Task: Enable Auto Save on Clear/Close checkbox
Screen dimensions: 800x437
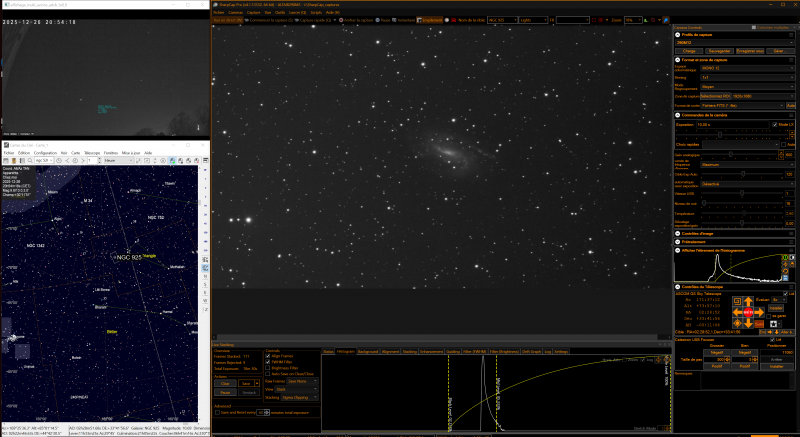Action: (x=268, y=374)
